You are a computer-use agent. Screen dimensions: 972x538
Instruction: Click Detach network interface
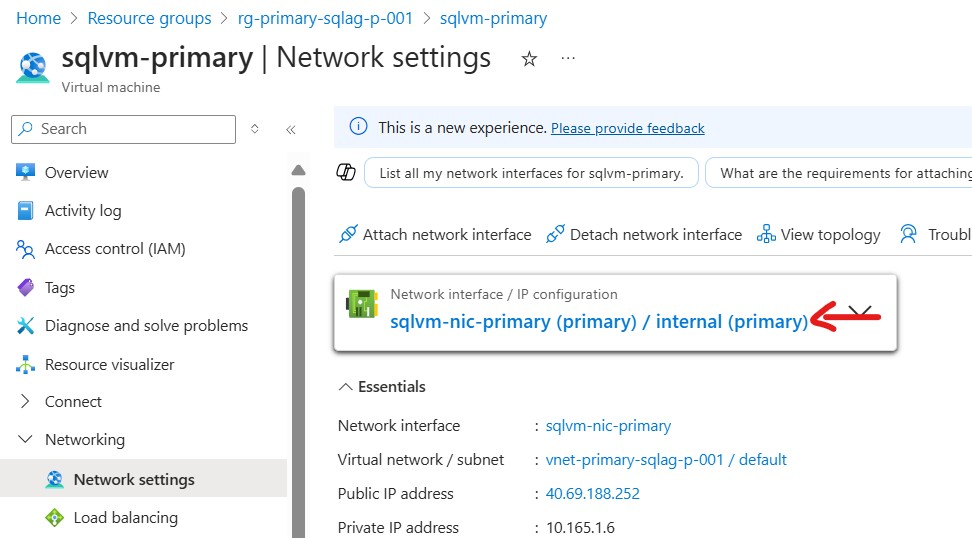(643, 234)
